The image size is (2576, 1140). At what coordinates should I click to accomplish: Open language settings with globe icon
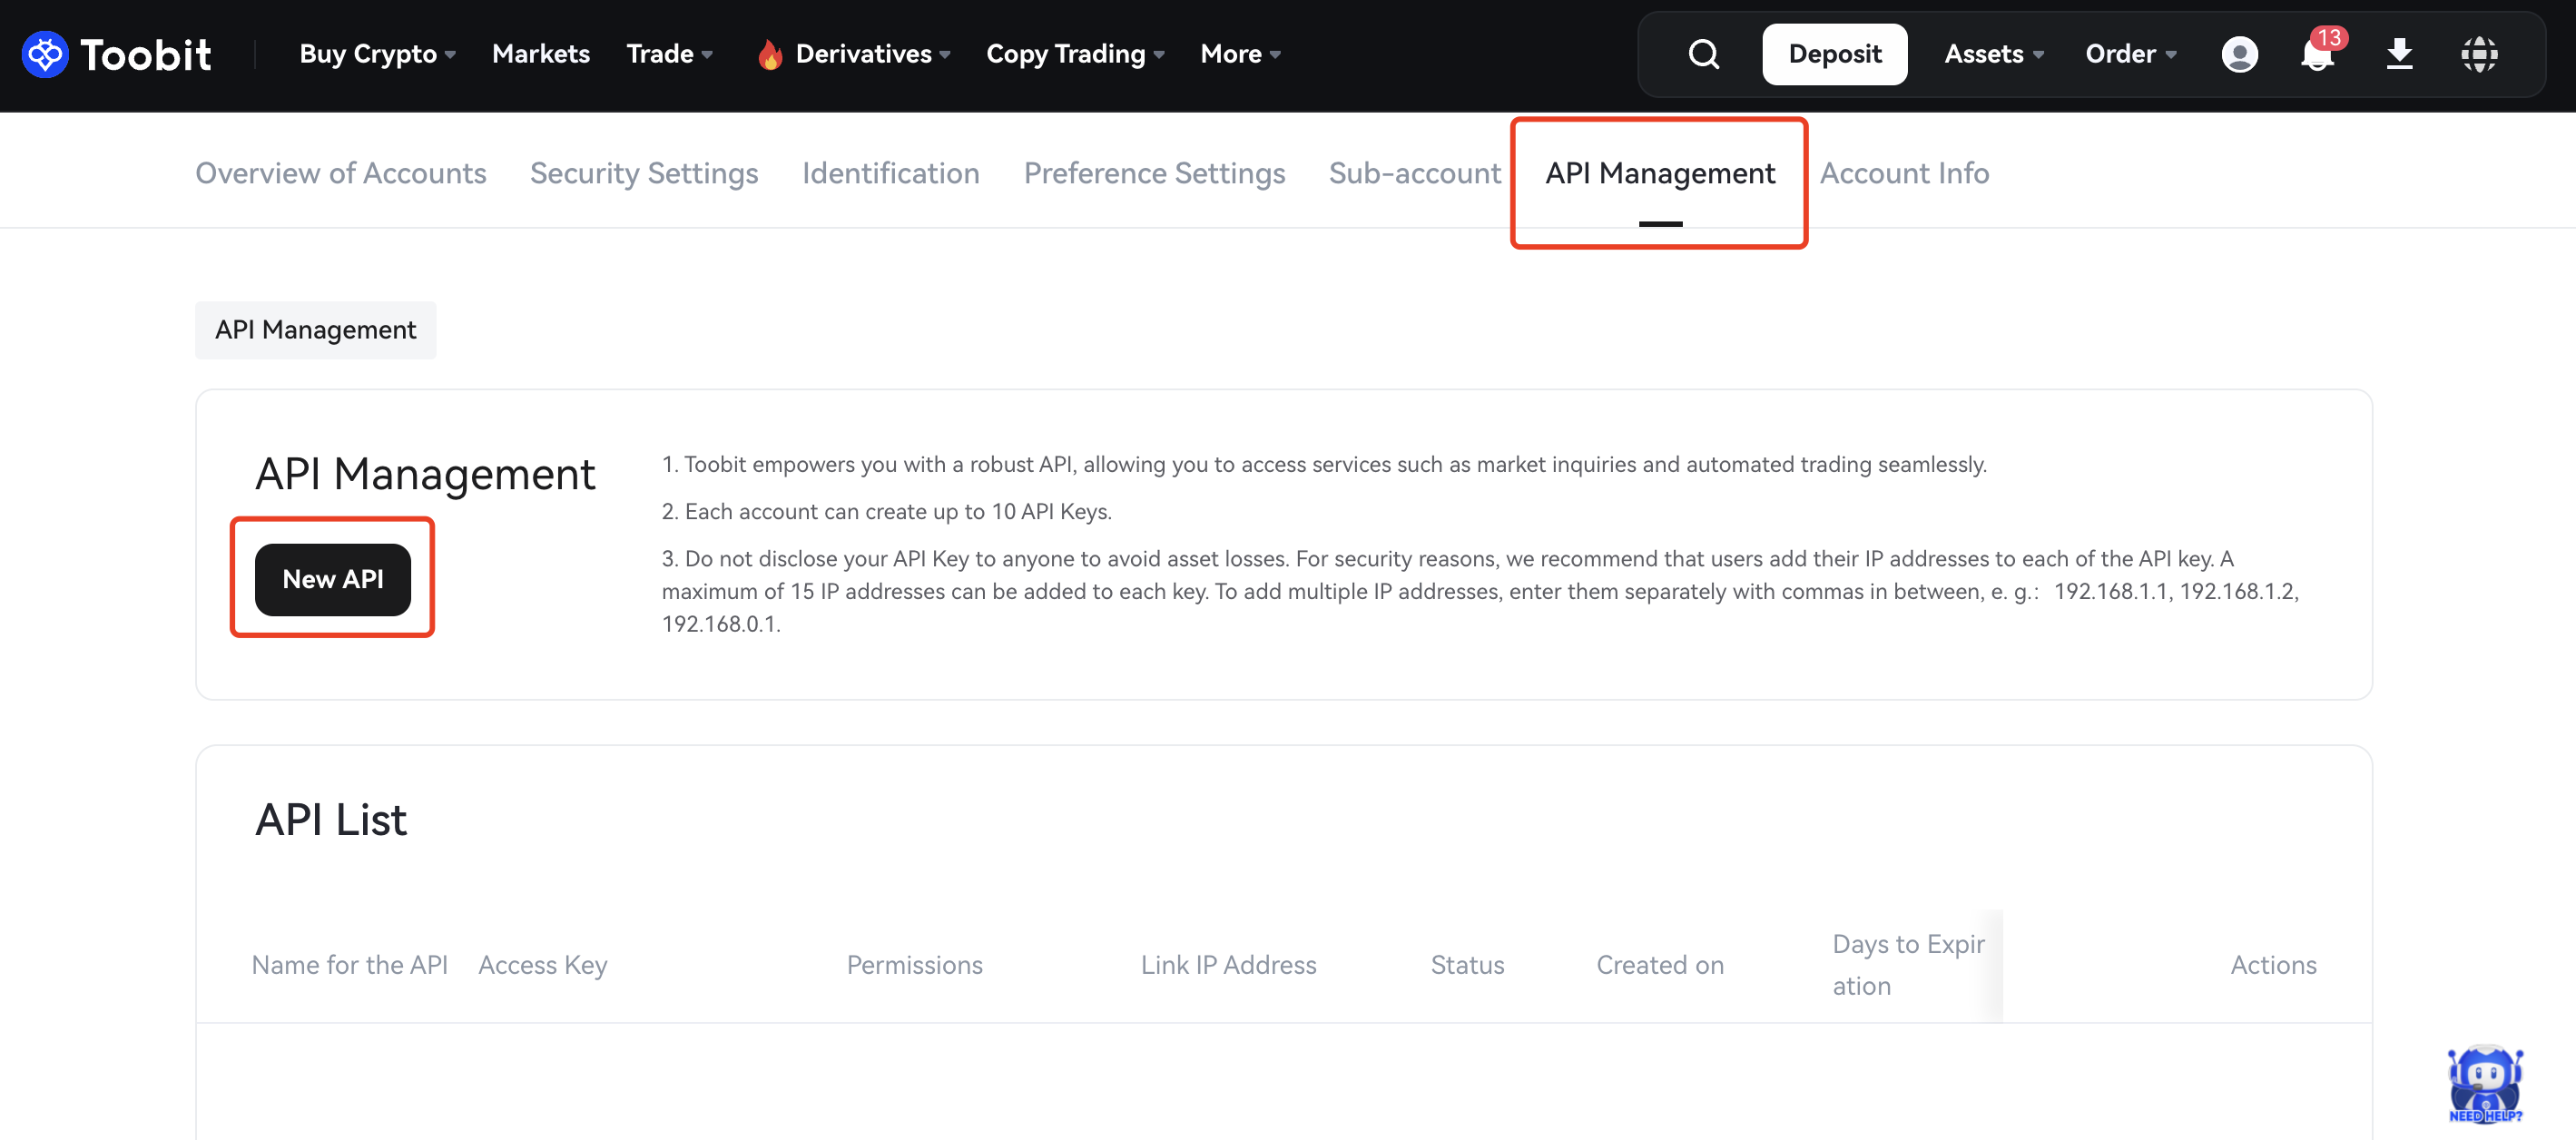pos(2479,54)
